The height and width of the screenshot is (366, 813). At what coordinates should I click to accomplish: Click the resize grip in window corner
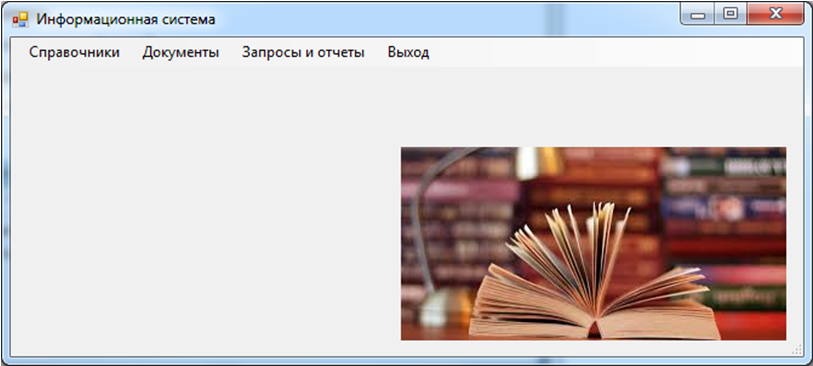(x=797, y=351)
